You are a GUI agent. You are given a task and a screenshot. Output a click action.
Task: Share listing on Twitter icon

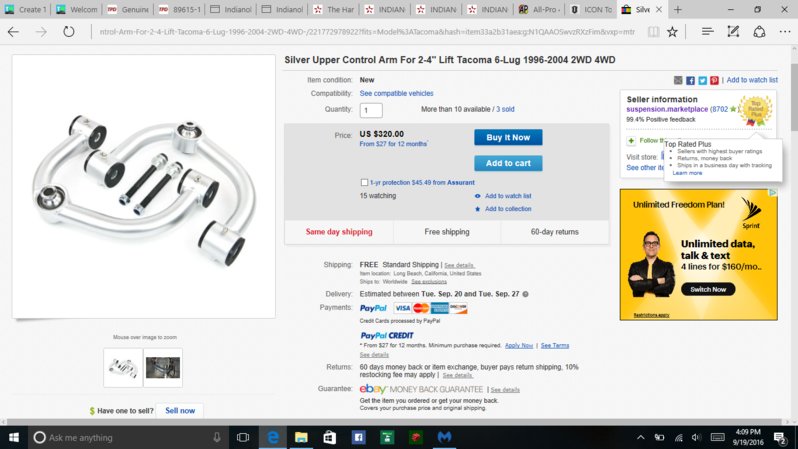coord(702,80)
